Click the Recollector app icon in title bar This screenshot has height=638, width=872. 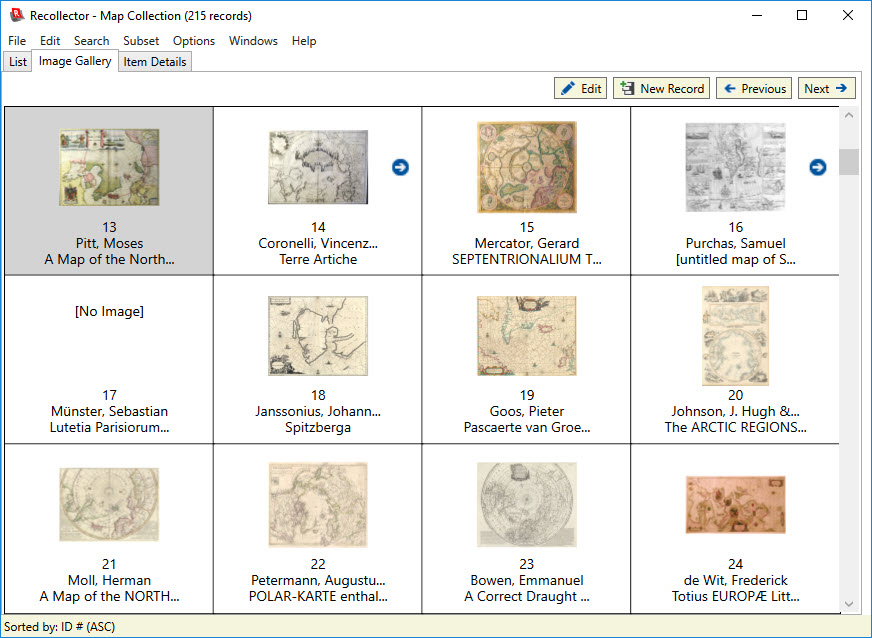point(17,15)
